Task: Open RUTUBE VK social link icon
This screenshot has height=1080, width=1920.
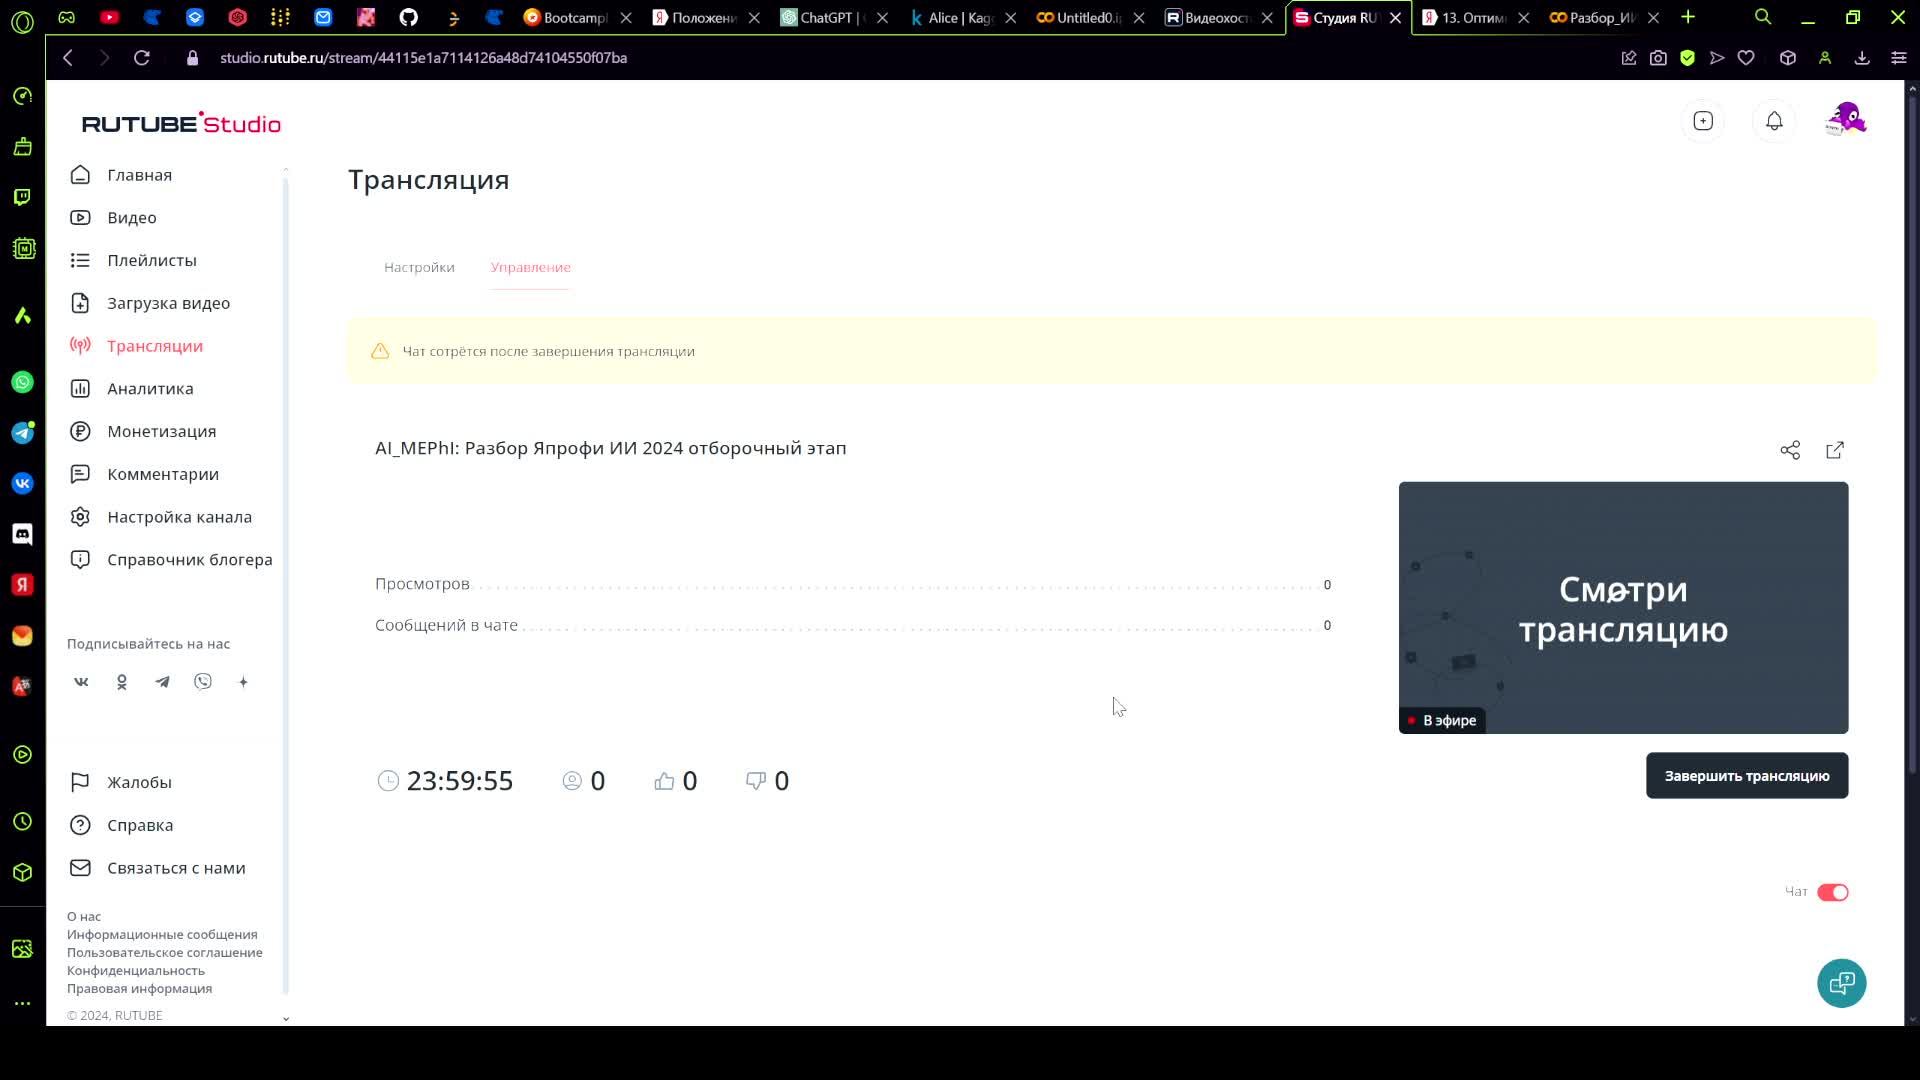Action: click(x=81, y=682)
